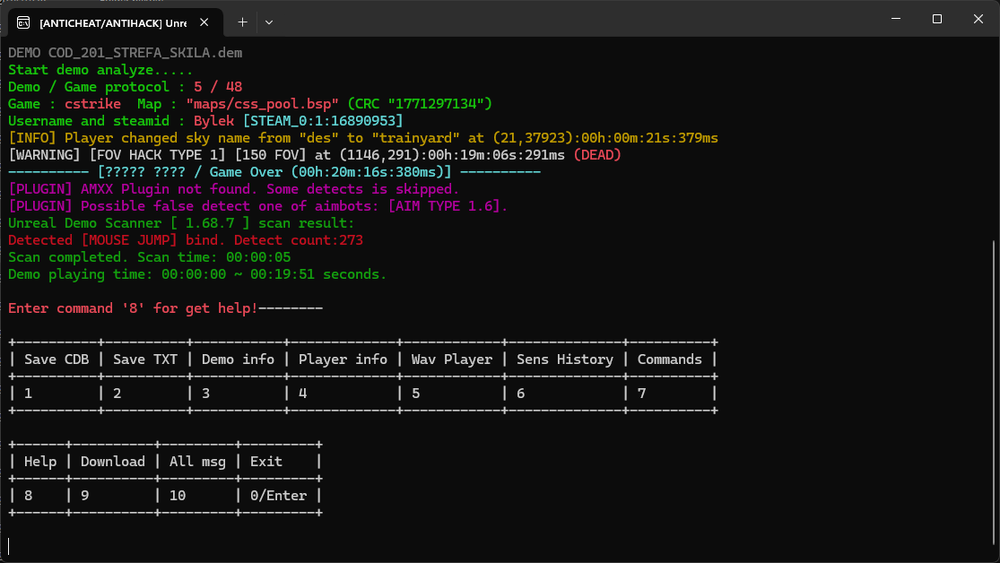Click the 'Download' table cell

(x=112, y=462)
